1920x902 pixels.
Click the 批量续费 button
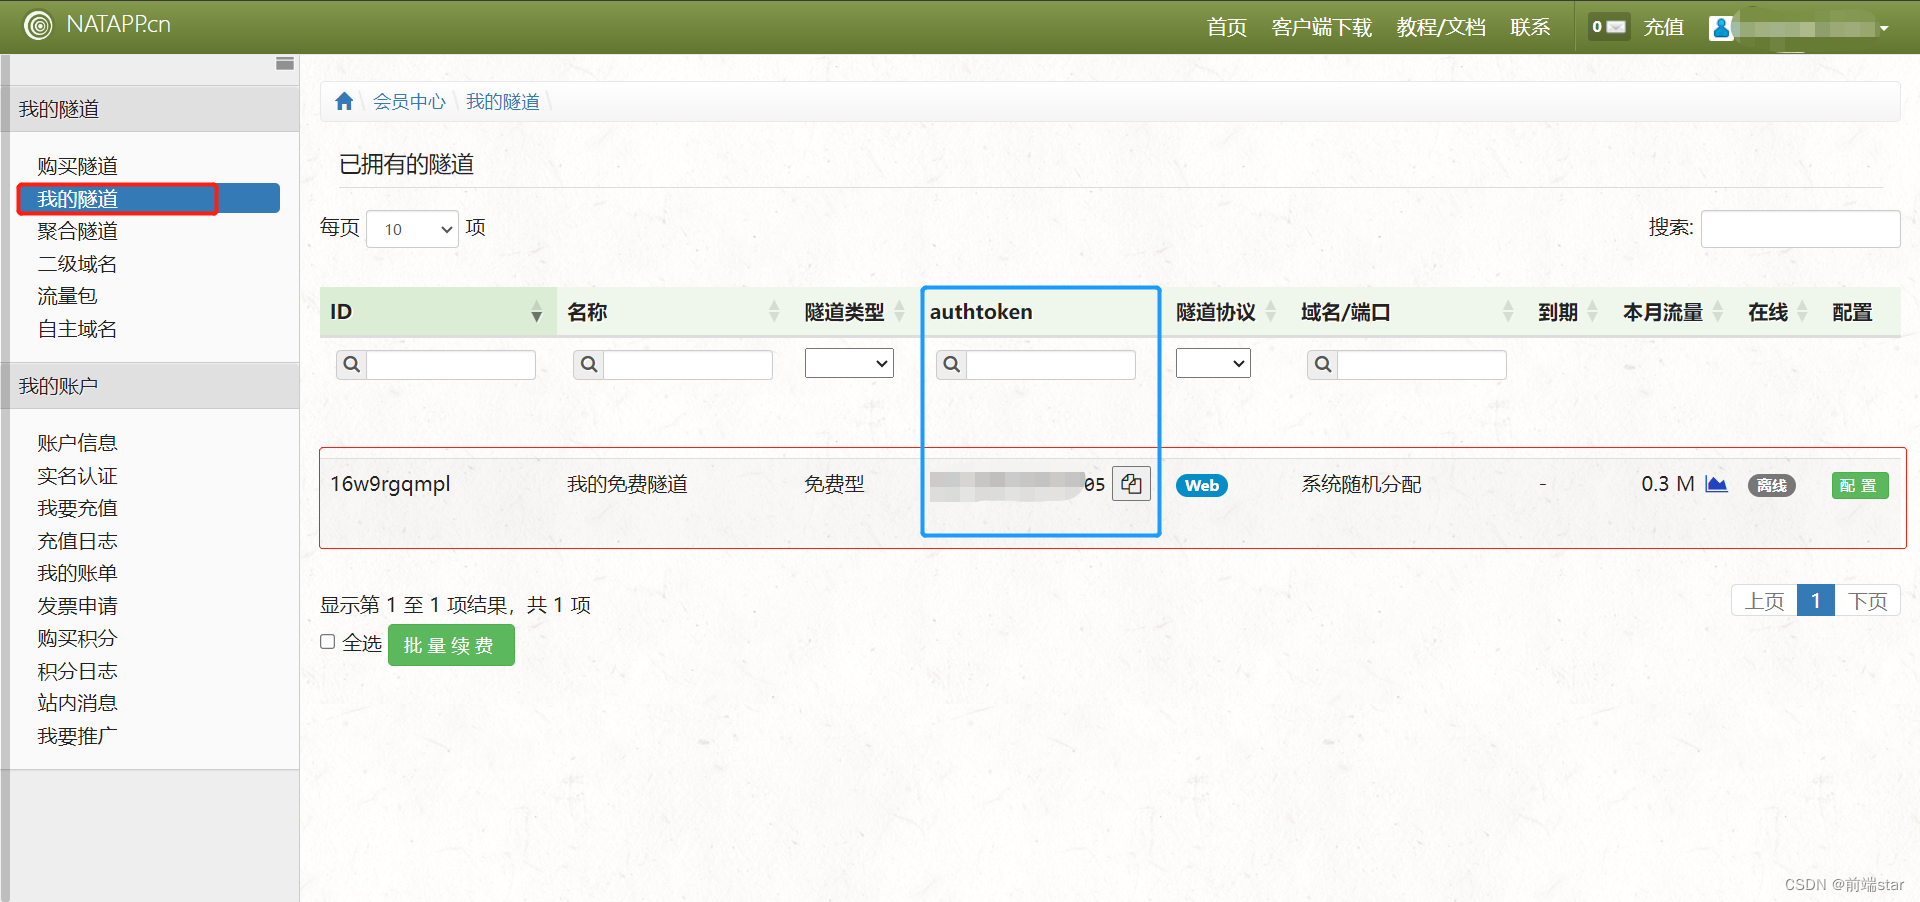click(451, 645)
